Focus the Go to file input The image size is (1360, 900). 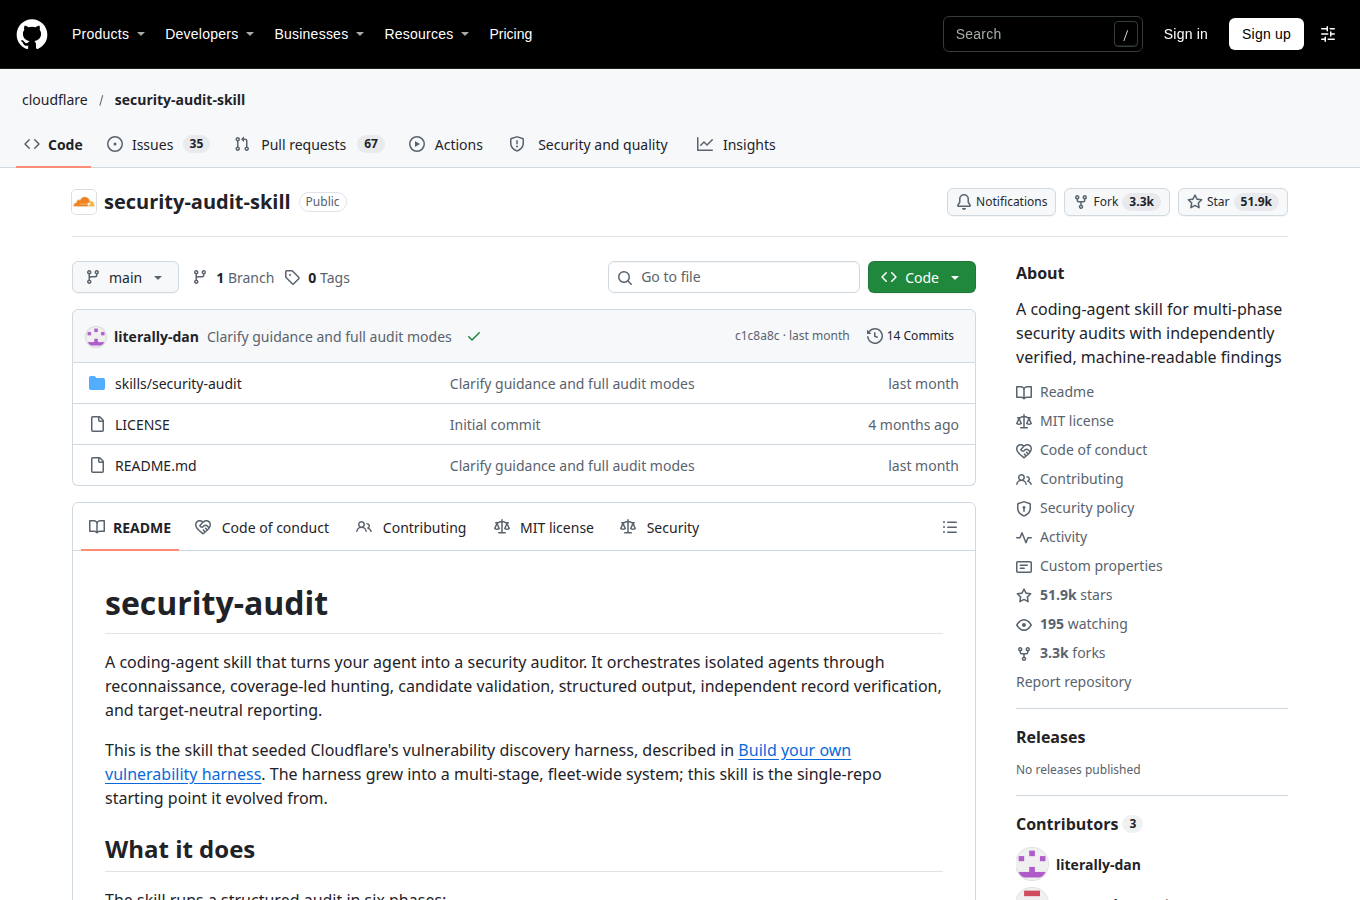734,277
